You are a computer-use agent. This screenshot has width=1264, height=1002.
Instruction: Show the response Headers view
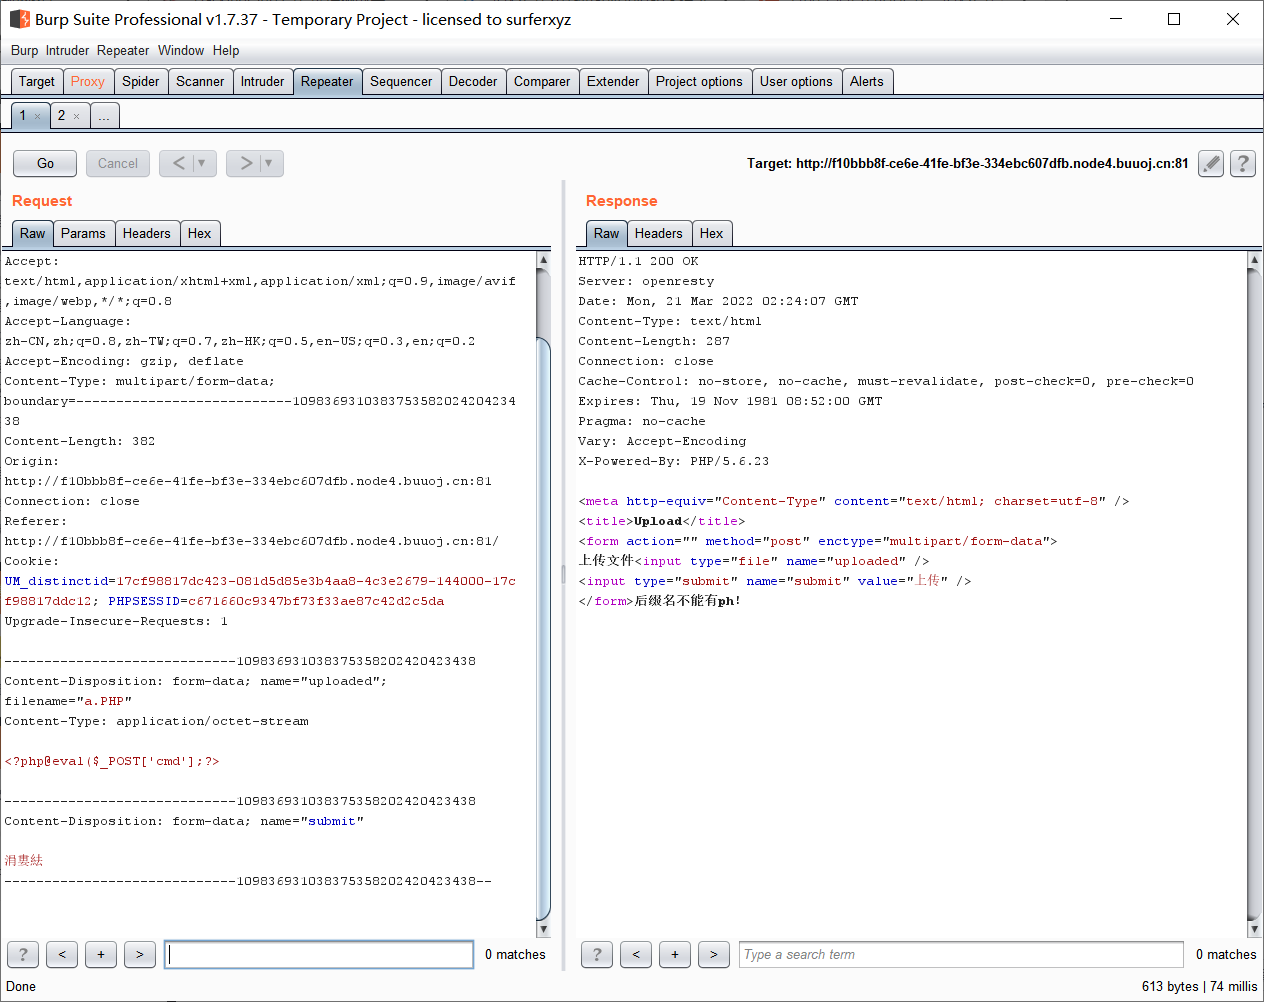tap(659, 233)
